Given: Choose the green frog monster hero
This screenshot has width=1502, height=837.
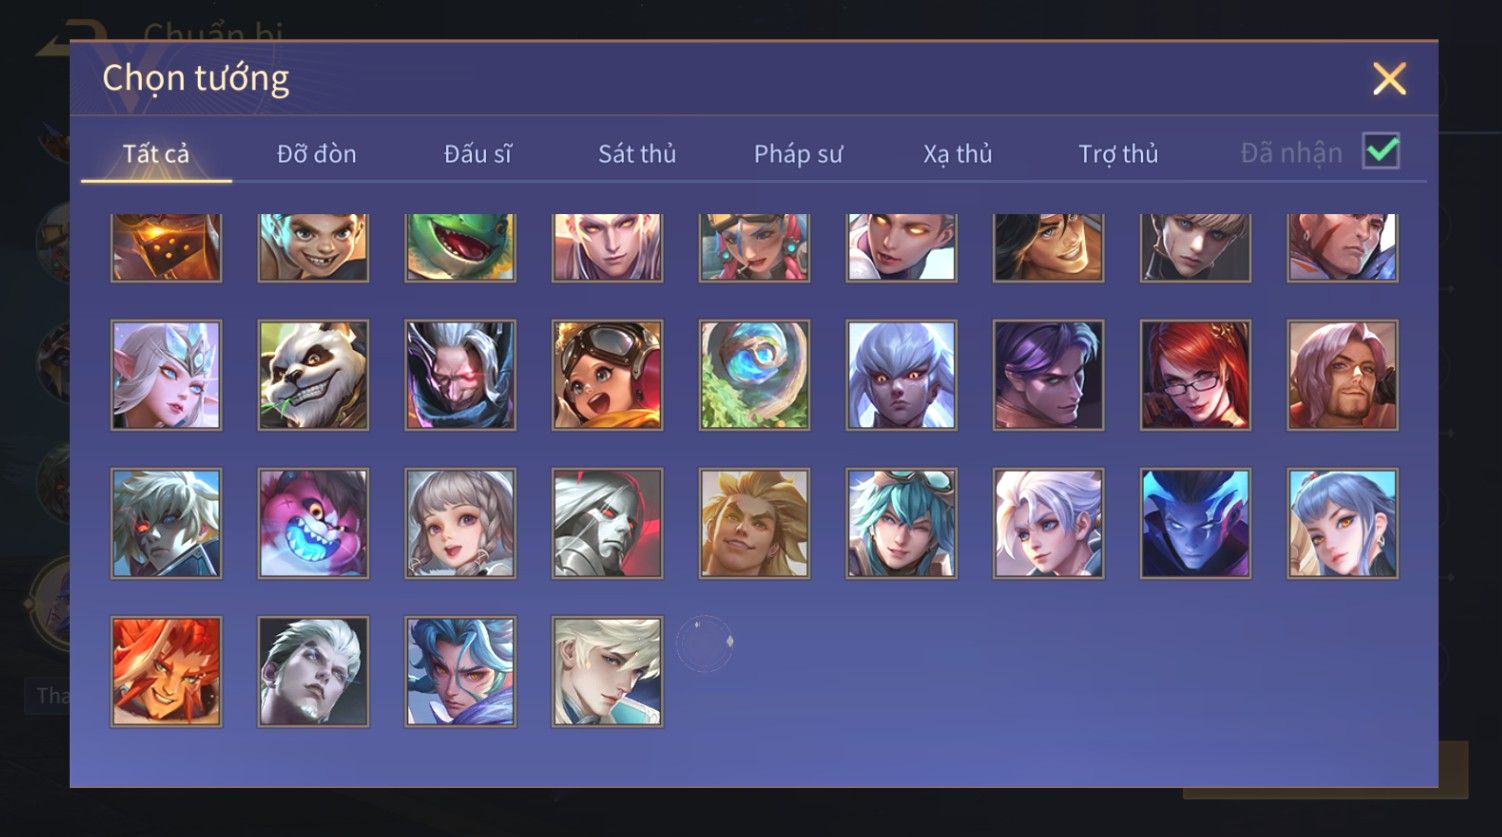Looking at the screenshot, I should pos(460,247).
